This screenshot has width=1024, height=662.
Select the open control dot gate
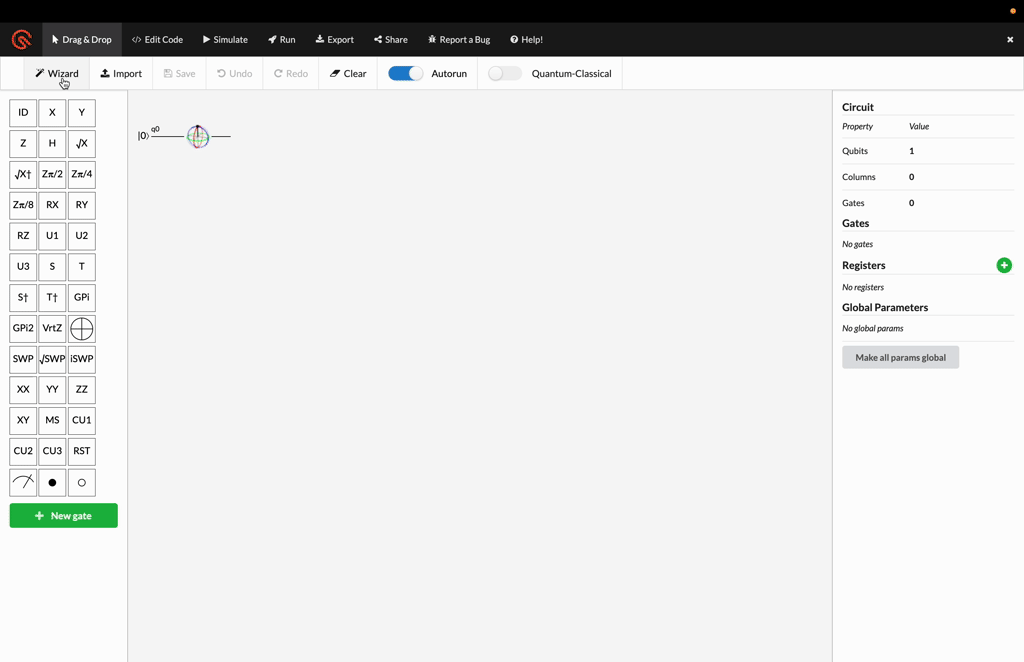[x=81, y=482]
